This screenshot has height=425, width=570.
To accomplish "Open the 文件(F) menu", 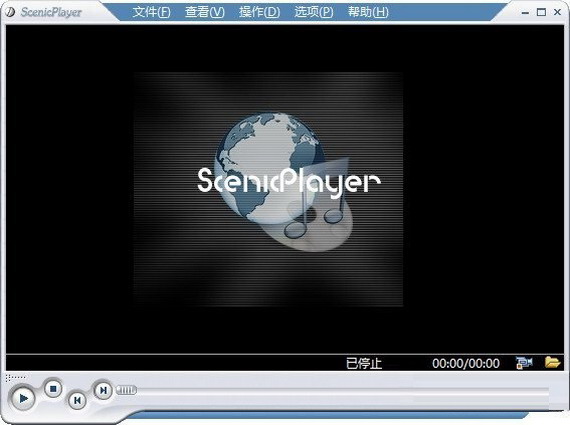I will click(x=151, y=12).
